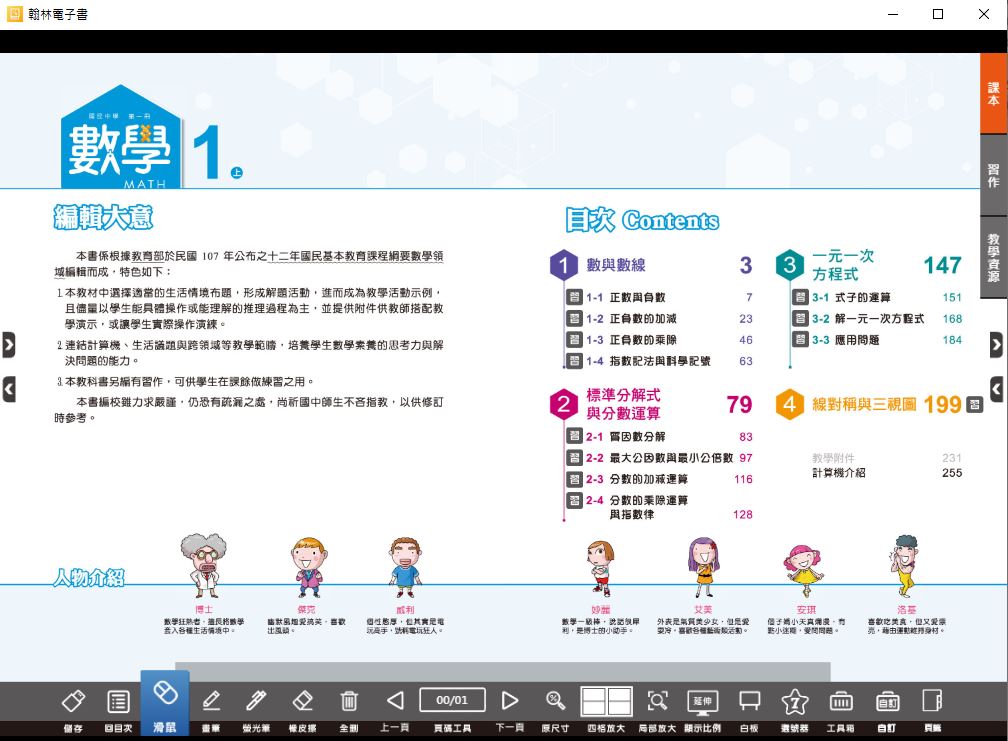Select the 畫筆 pen tool
The image size is (1008, 741).
[x=211, y=701]
